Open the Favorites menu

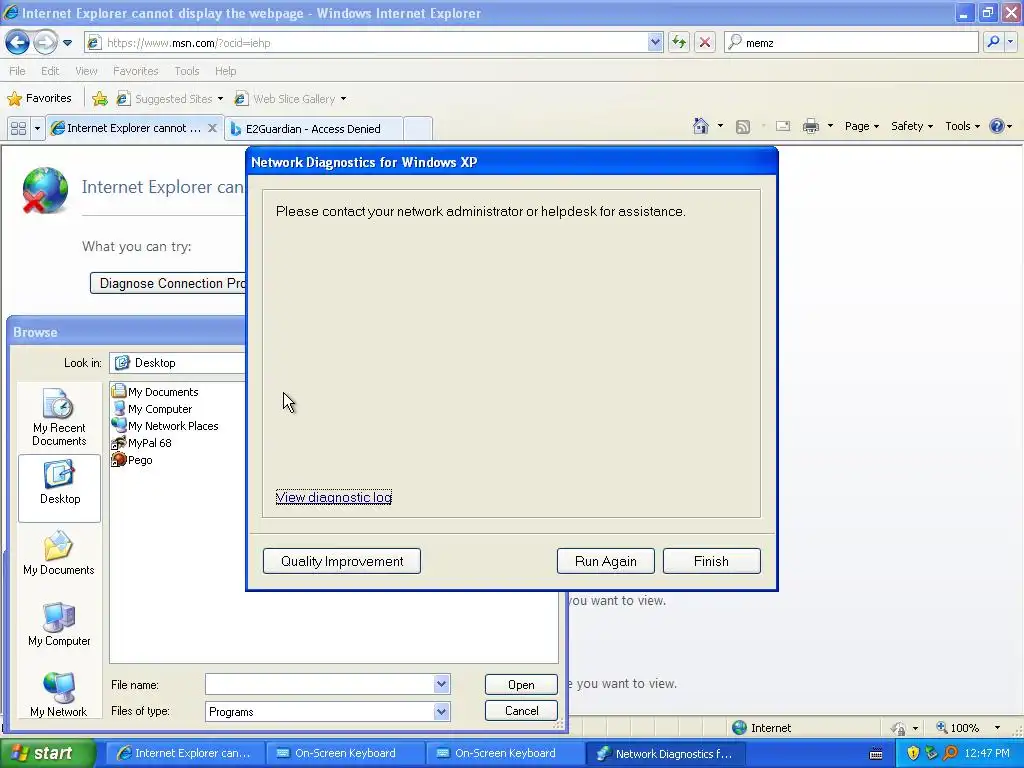click(x=136, y=71)
